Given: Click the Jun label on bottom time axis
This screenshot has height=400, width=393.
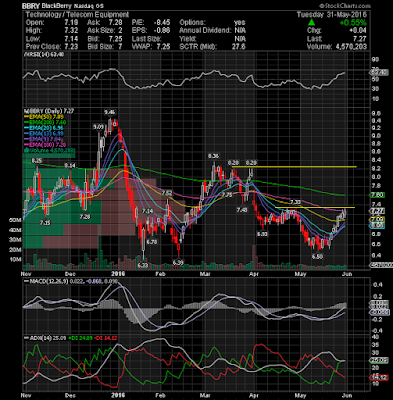Looking at the screenshot, I should coord(347,395).
